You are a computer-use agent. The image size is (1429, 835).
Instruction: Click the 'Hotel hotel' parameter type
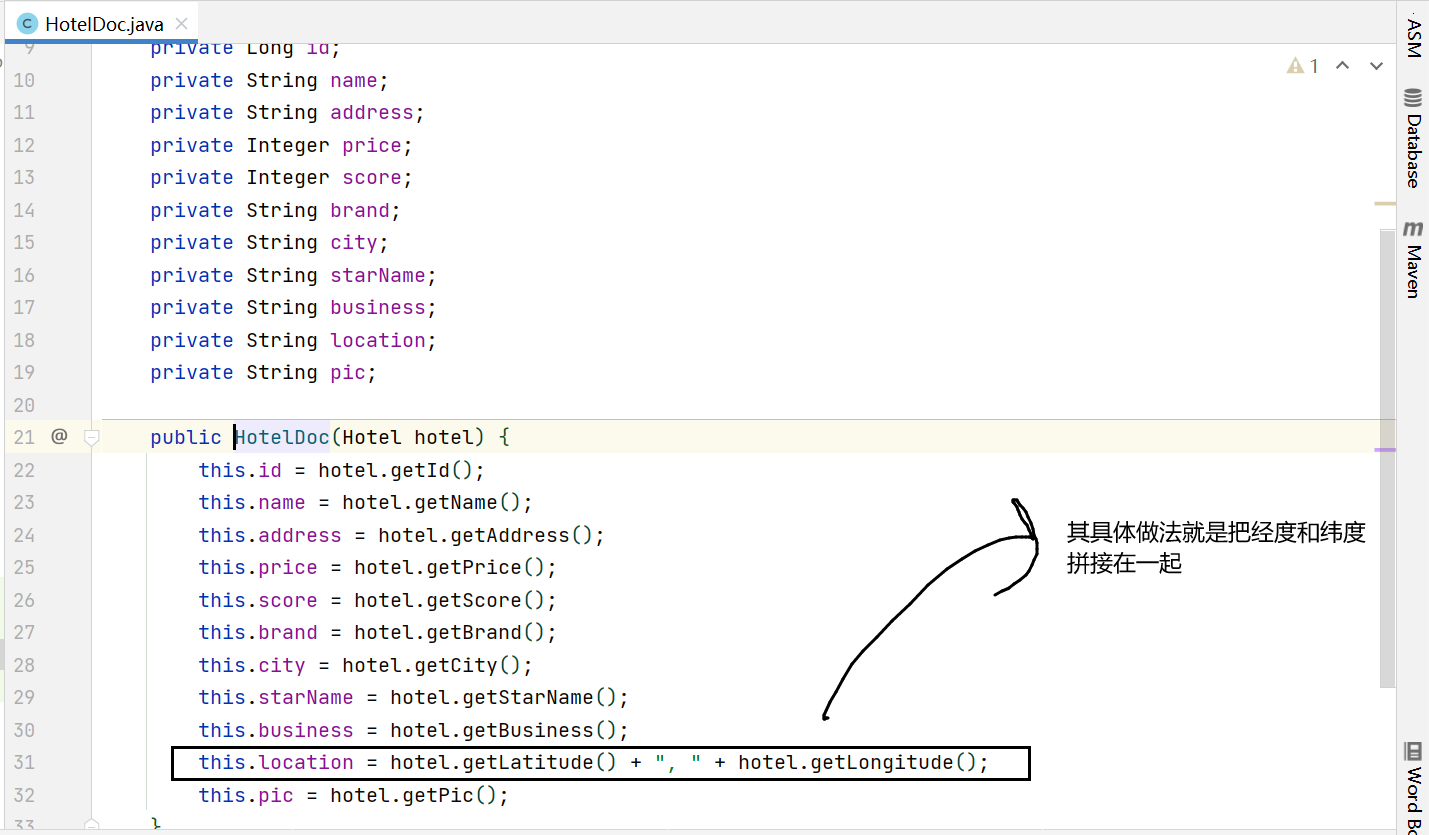372,437
